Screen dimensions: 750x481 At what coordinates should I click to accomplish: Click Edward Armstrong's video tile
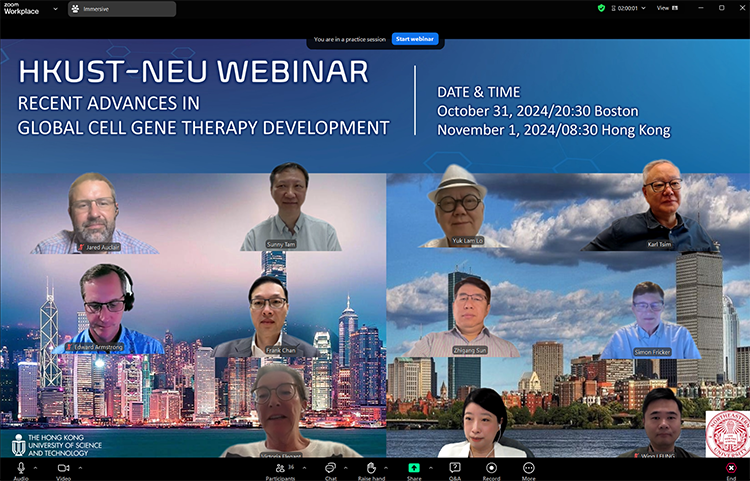[x=108, y=309]
